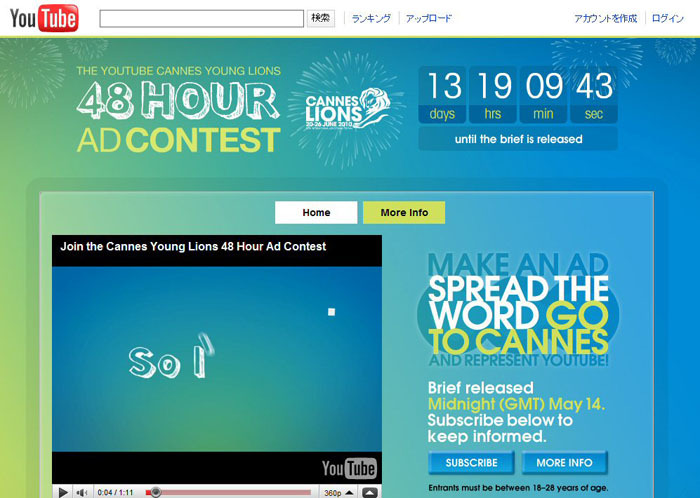Click the video progress seek bar
Image resolution: width=700 pixels, height=498 pixels.
point(228,492)
